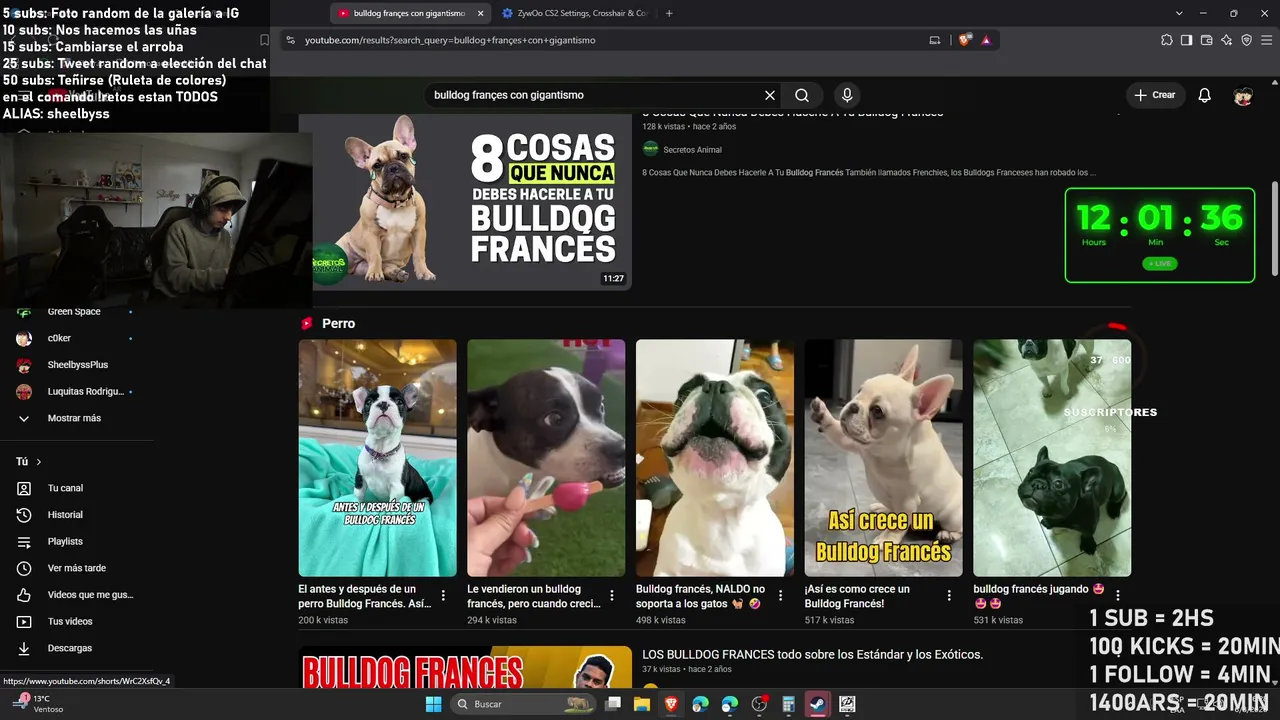Open a new browser tab
Screen dimensions: 1280x720
point(669,13)
